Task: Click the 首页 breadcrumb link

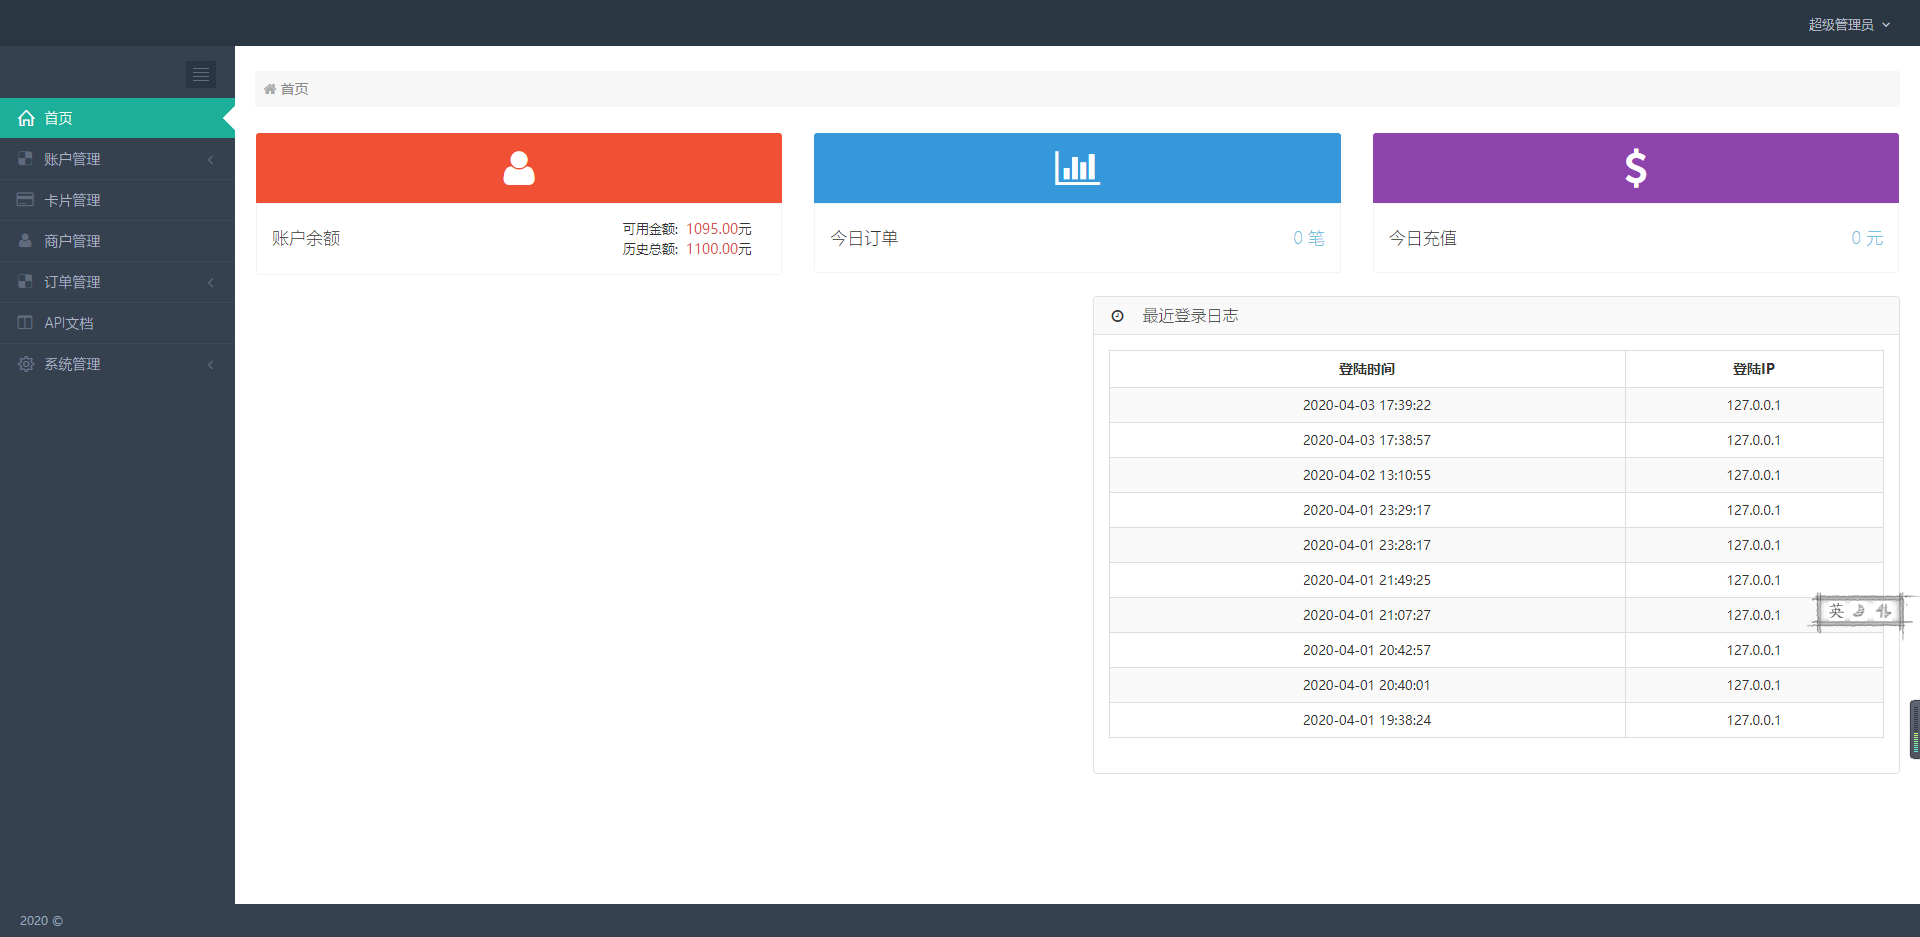Action: click(x=294, y=89)
